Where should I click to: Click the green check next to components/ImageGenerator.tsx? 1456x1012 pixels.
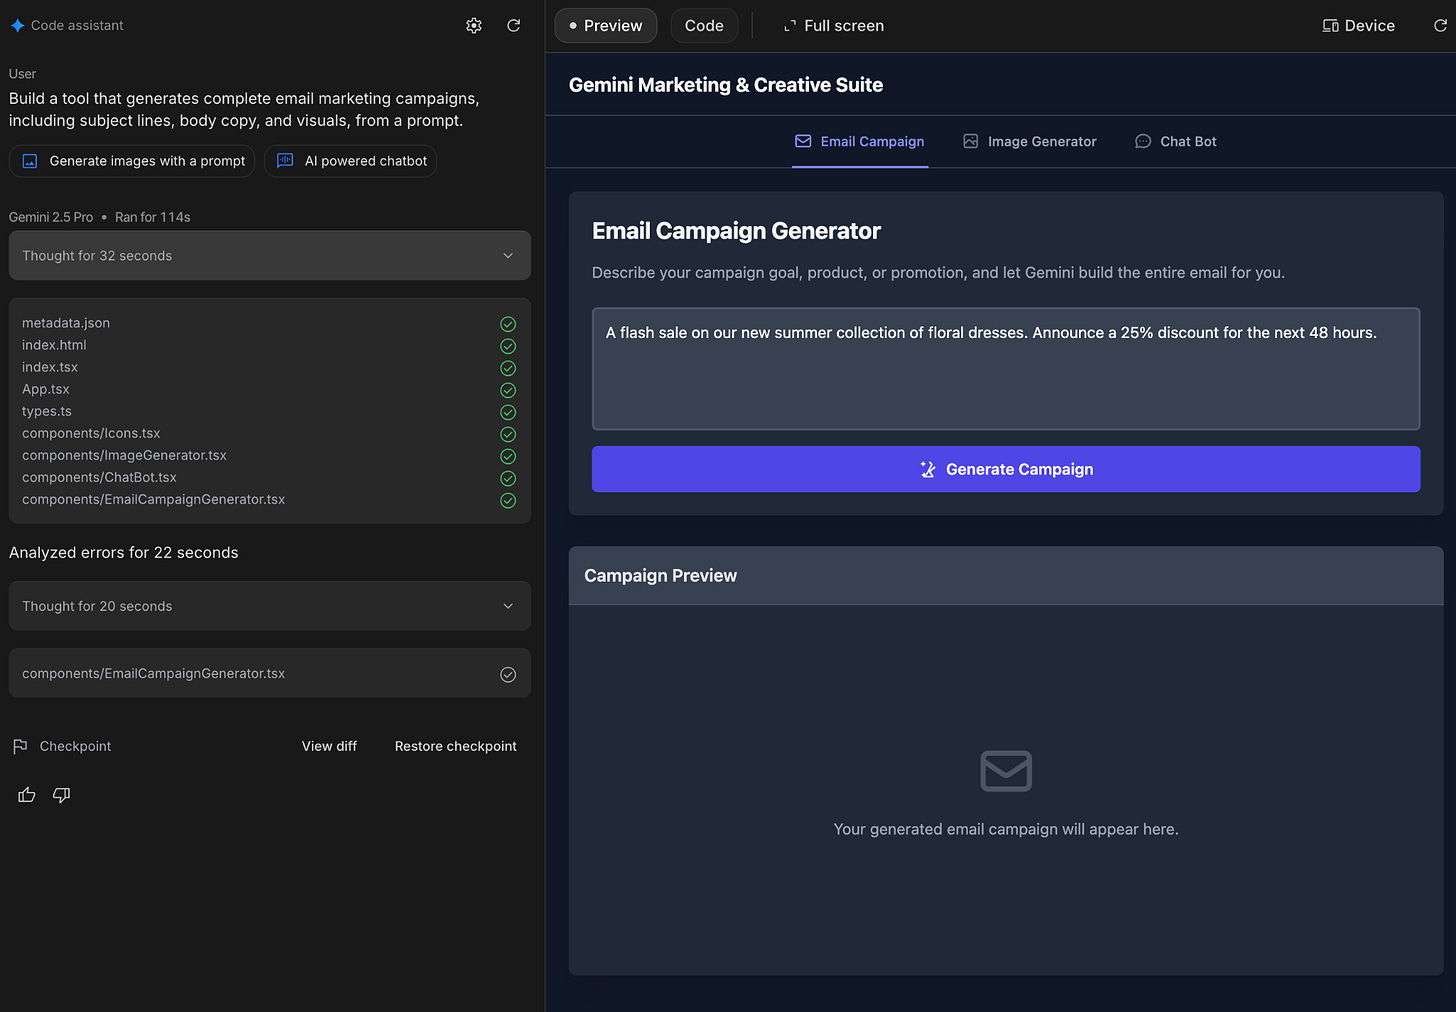coord(508,456)
